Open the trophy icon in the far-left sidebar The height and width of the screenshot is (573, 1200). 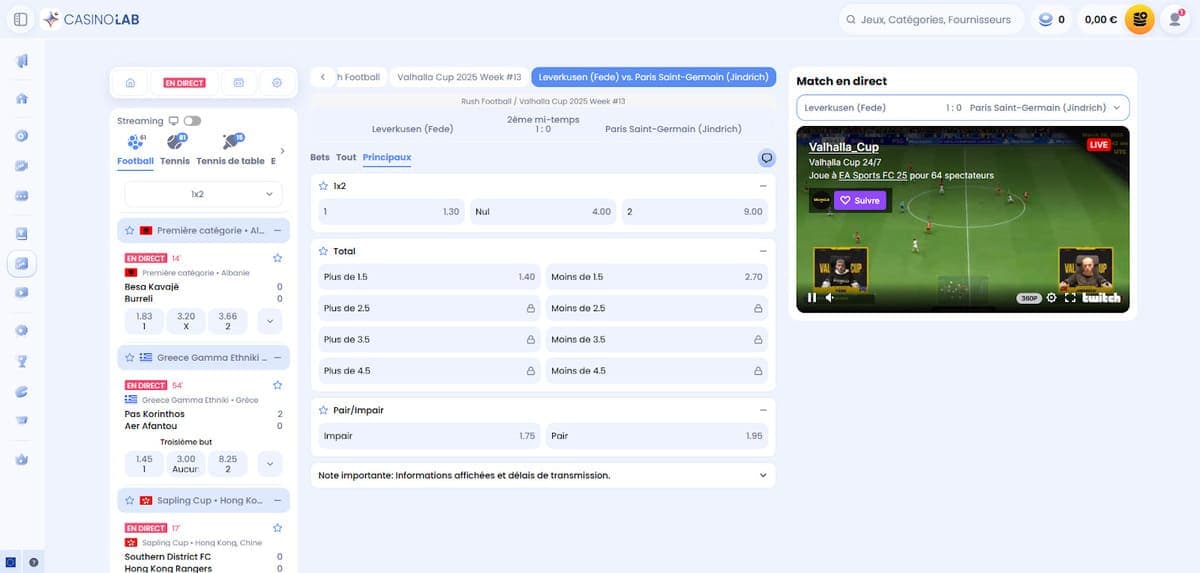pyautogui.click(x=22, y=361)
